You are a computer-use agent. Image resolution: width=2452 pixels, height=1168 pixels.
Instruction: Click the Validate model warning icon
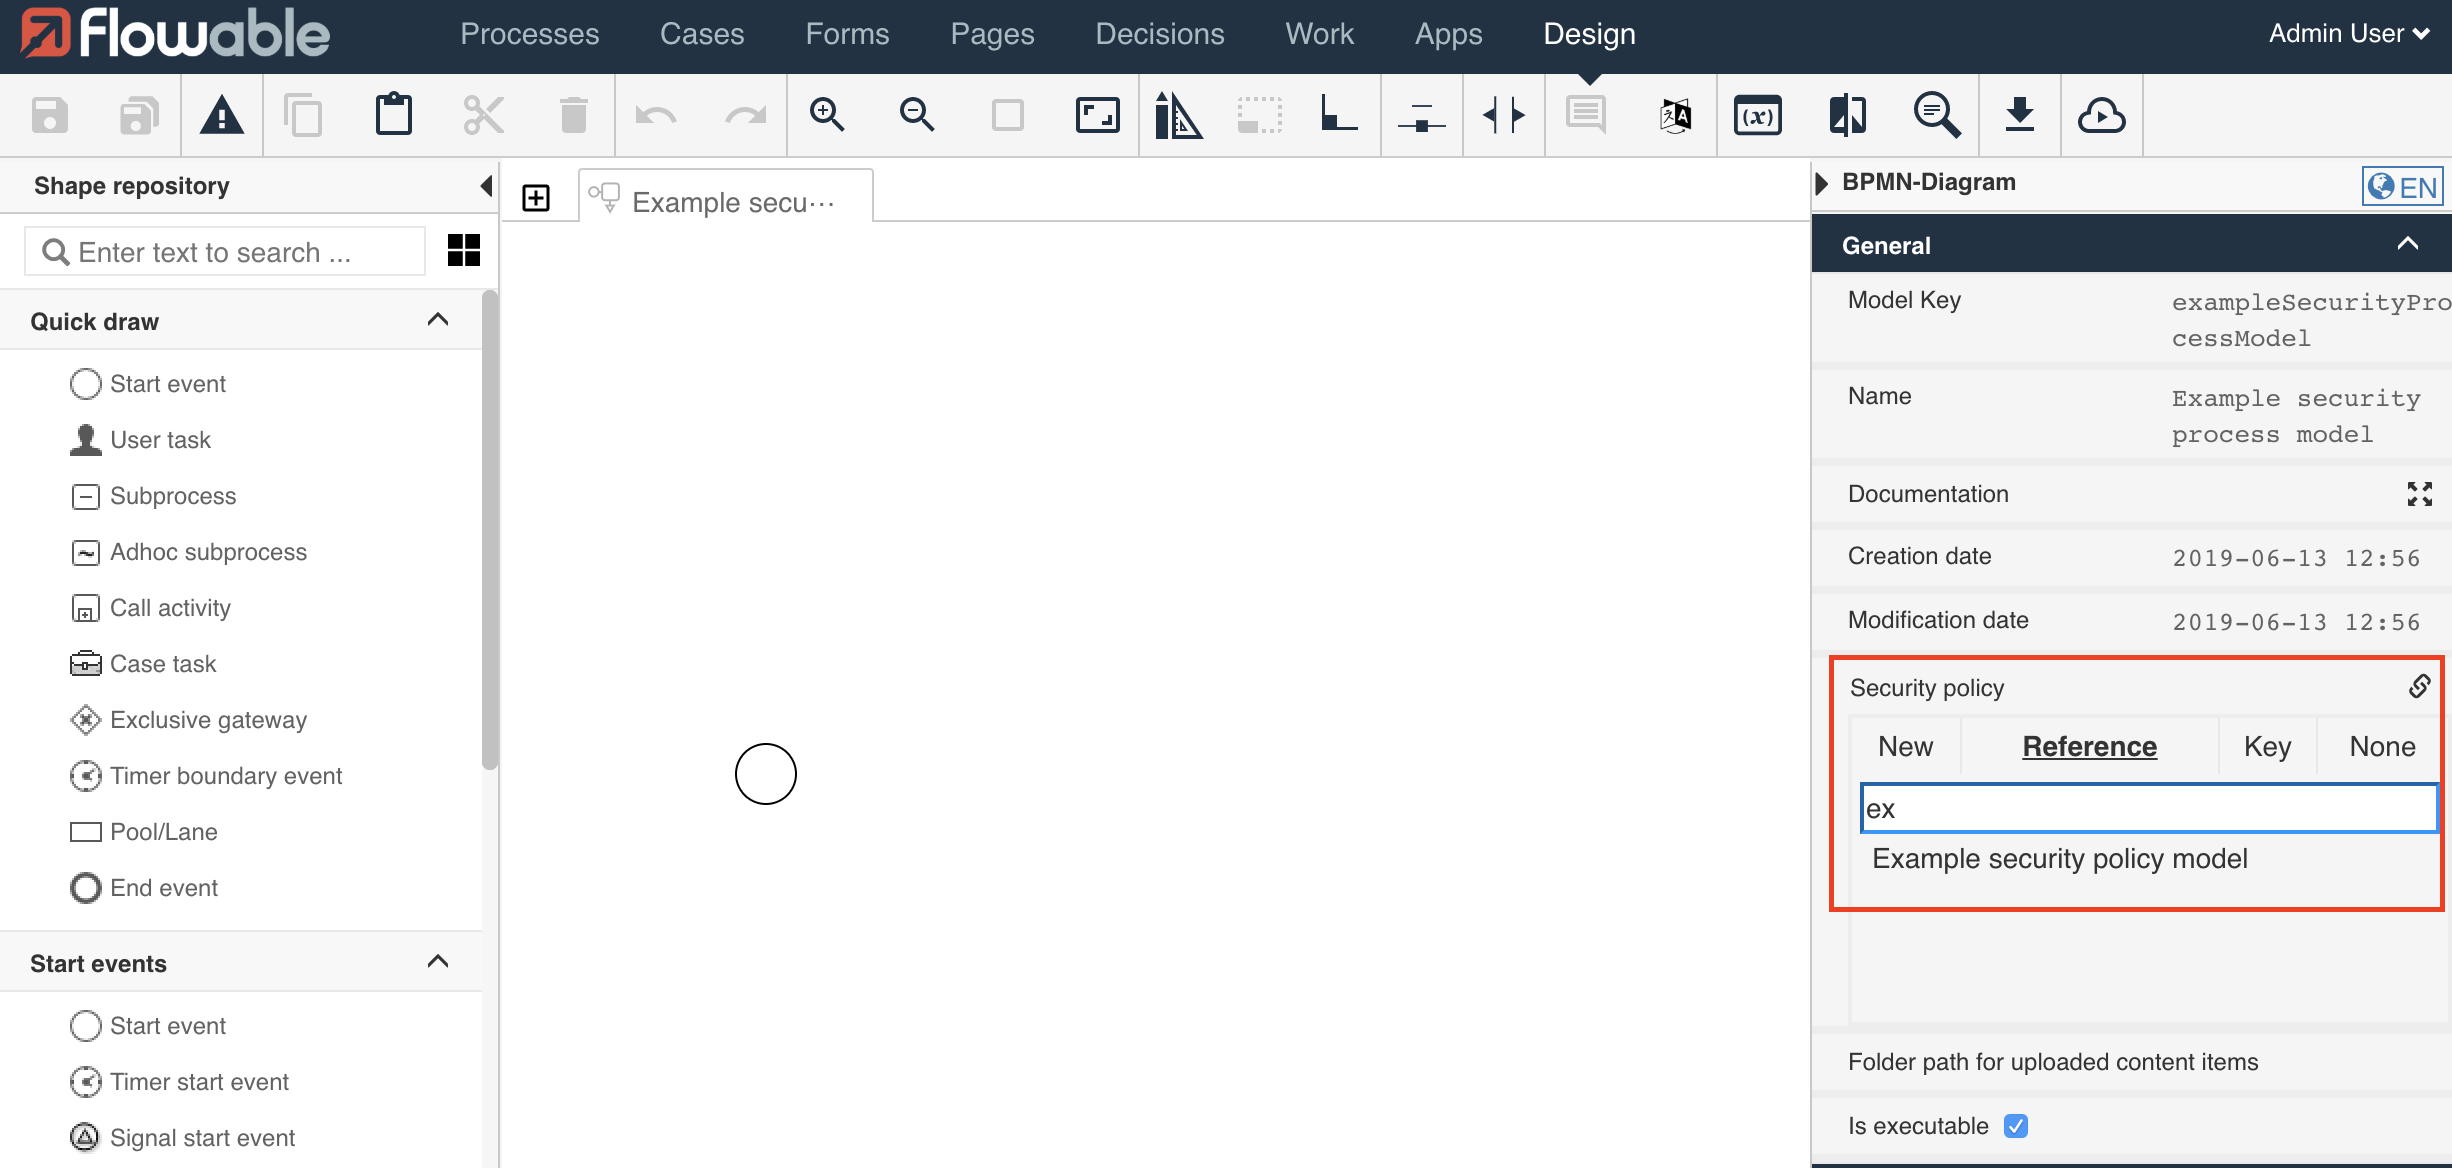[x=222, y=114]
